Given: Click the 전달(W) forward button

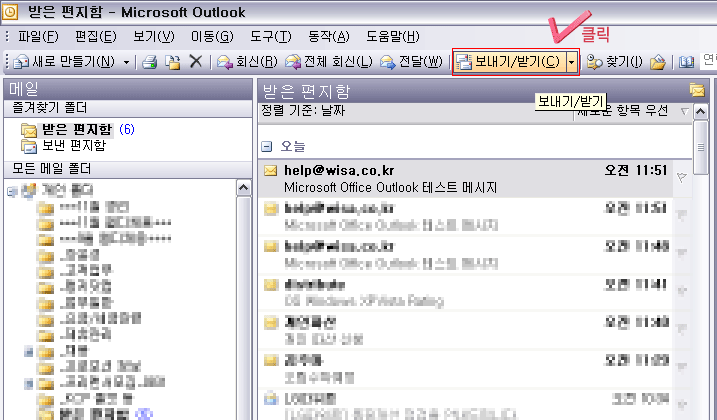Looking at the screenshot, I should (411, 62).
